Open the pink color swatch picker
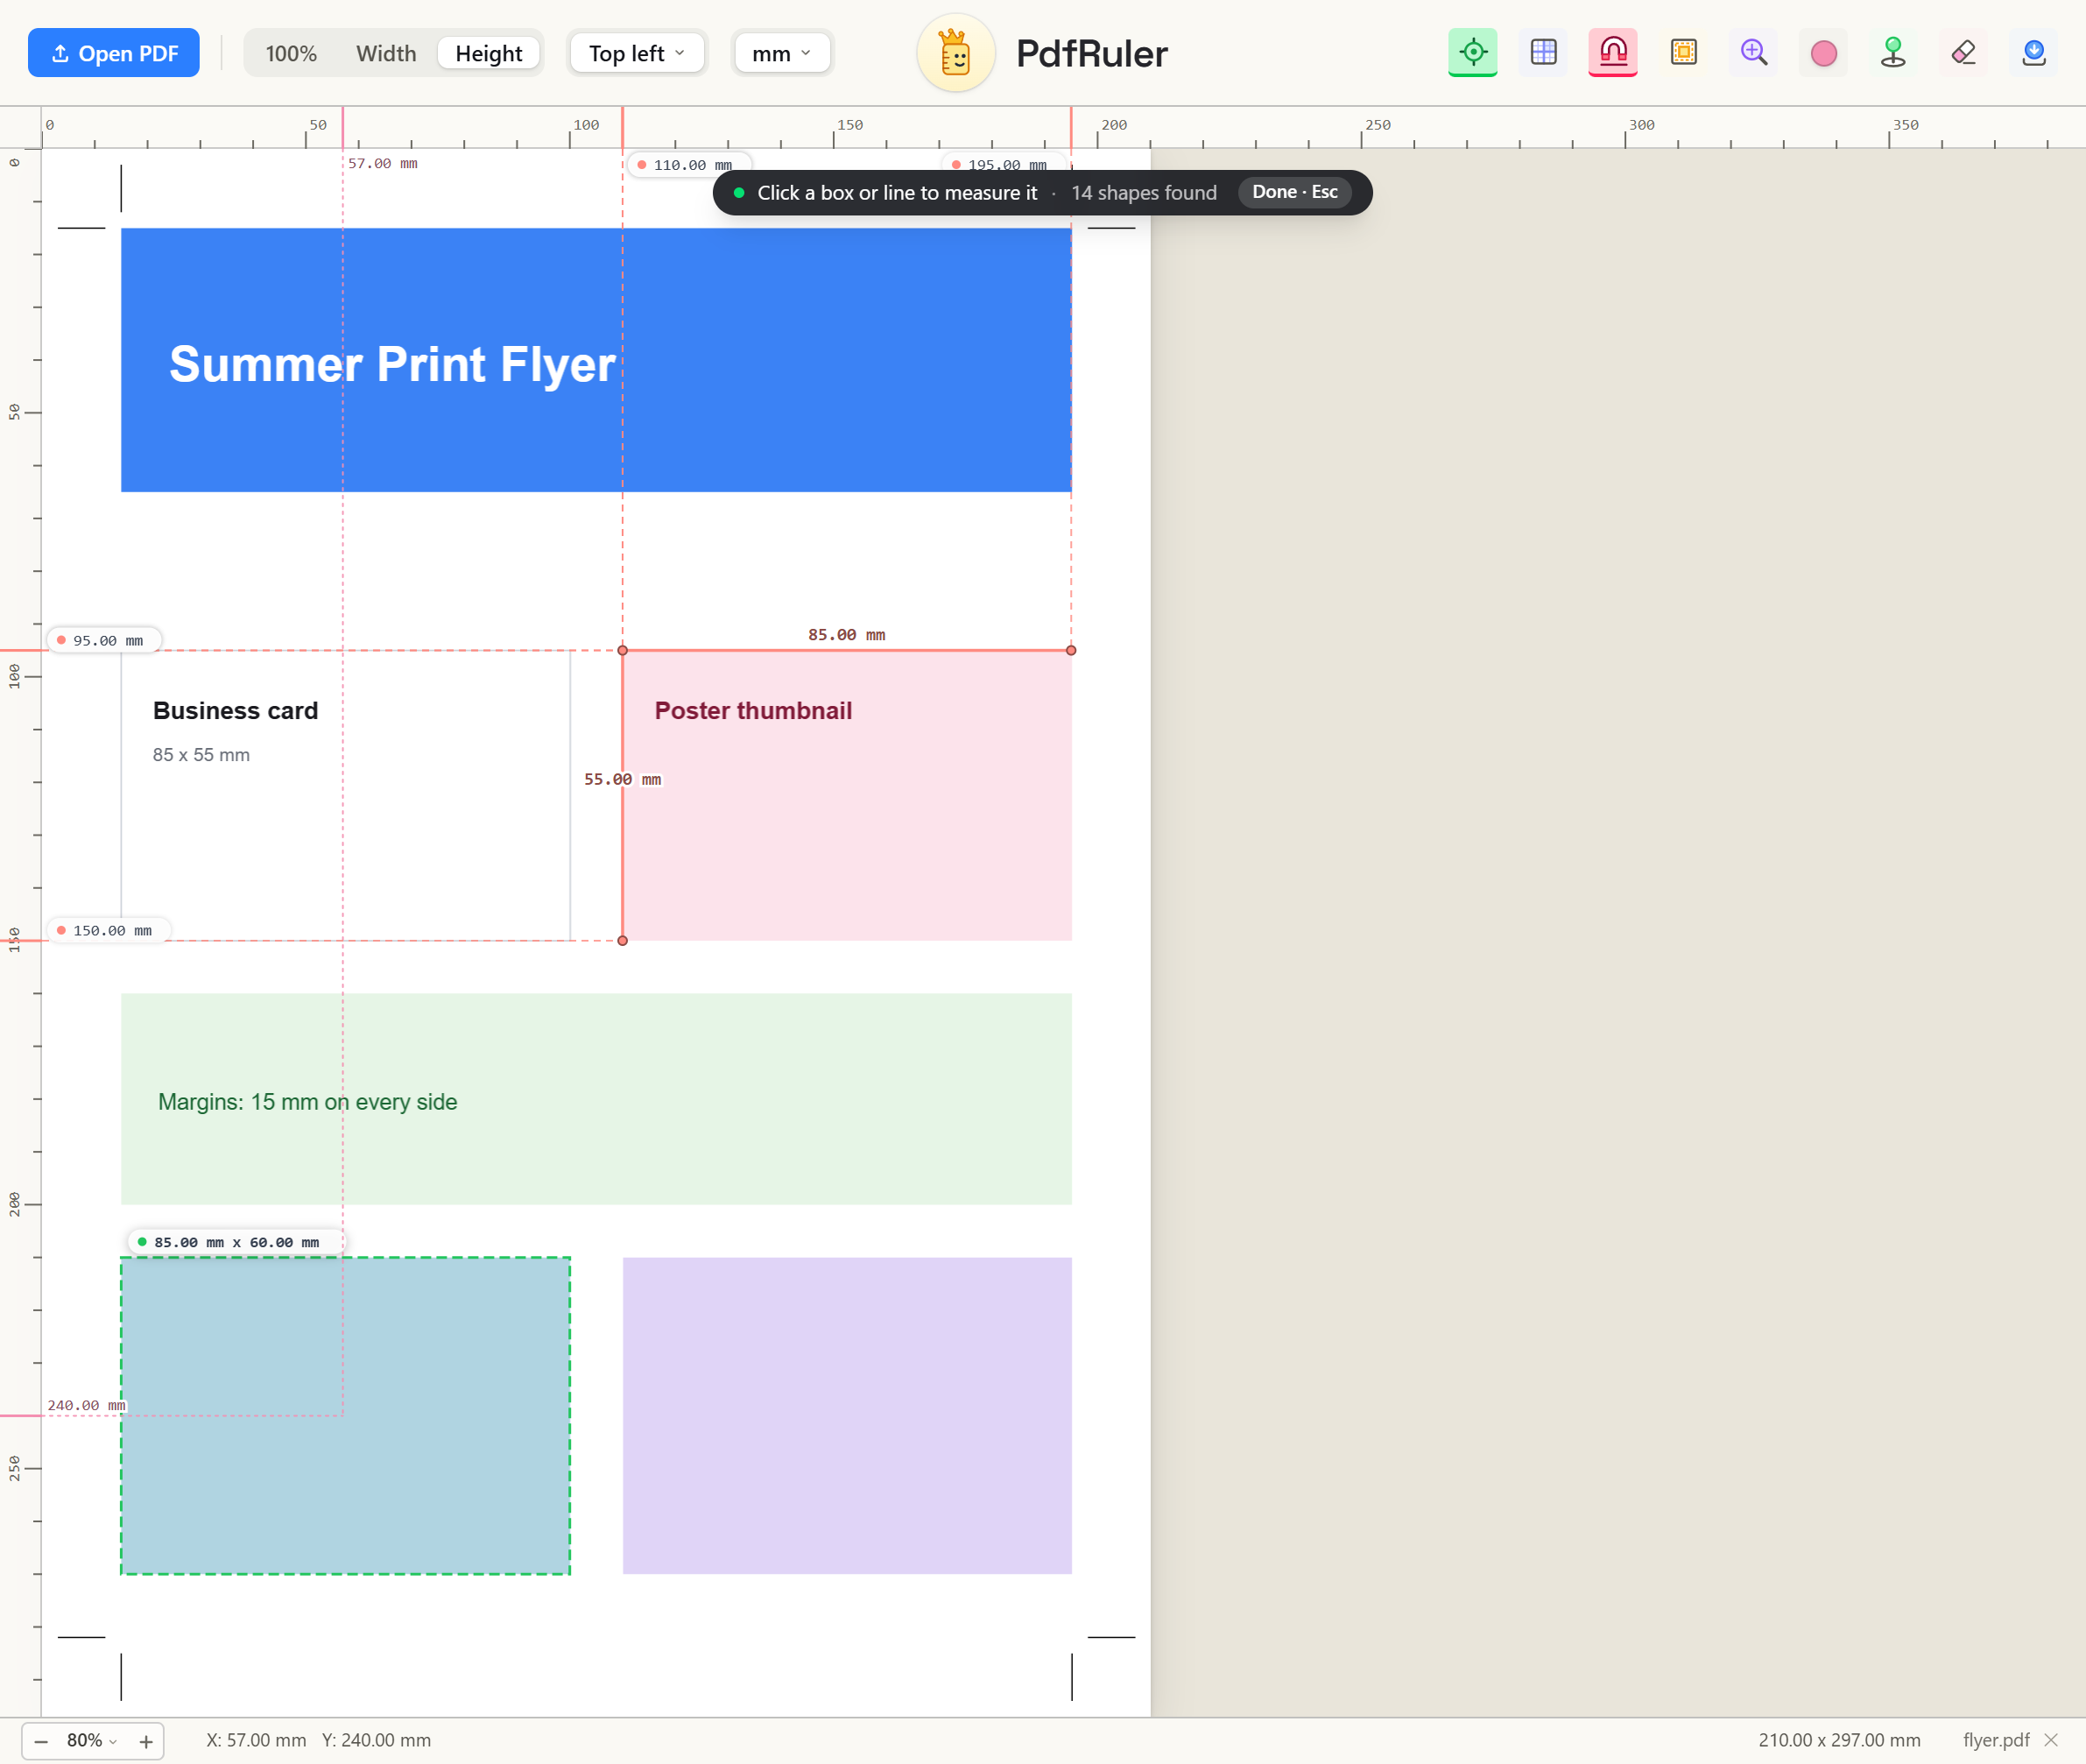2086x1764 pixels. point(1823,52)
